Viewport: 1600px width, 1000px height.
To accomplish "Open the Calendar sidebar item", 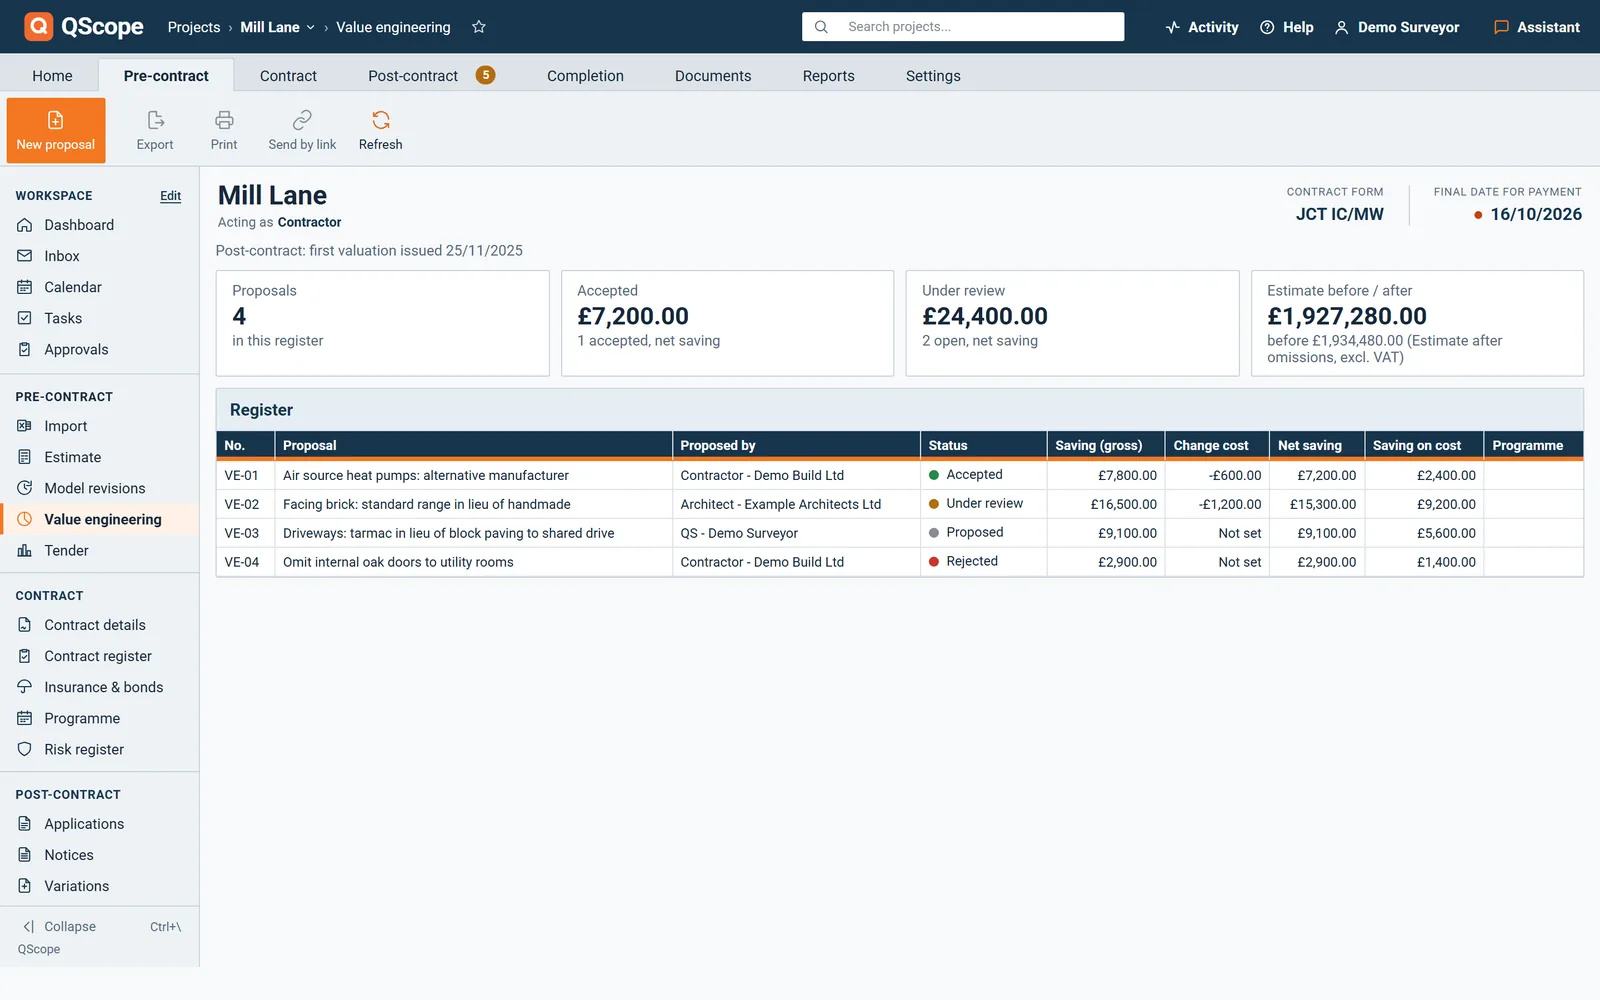I will (100, 287).
